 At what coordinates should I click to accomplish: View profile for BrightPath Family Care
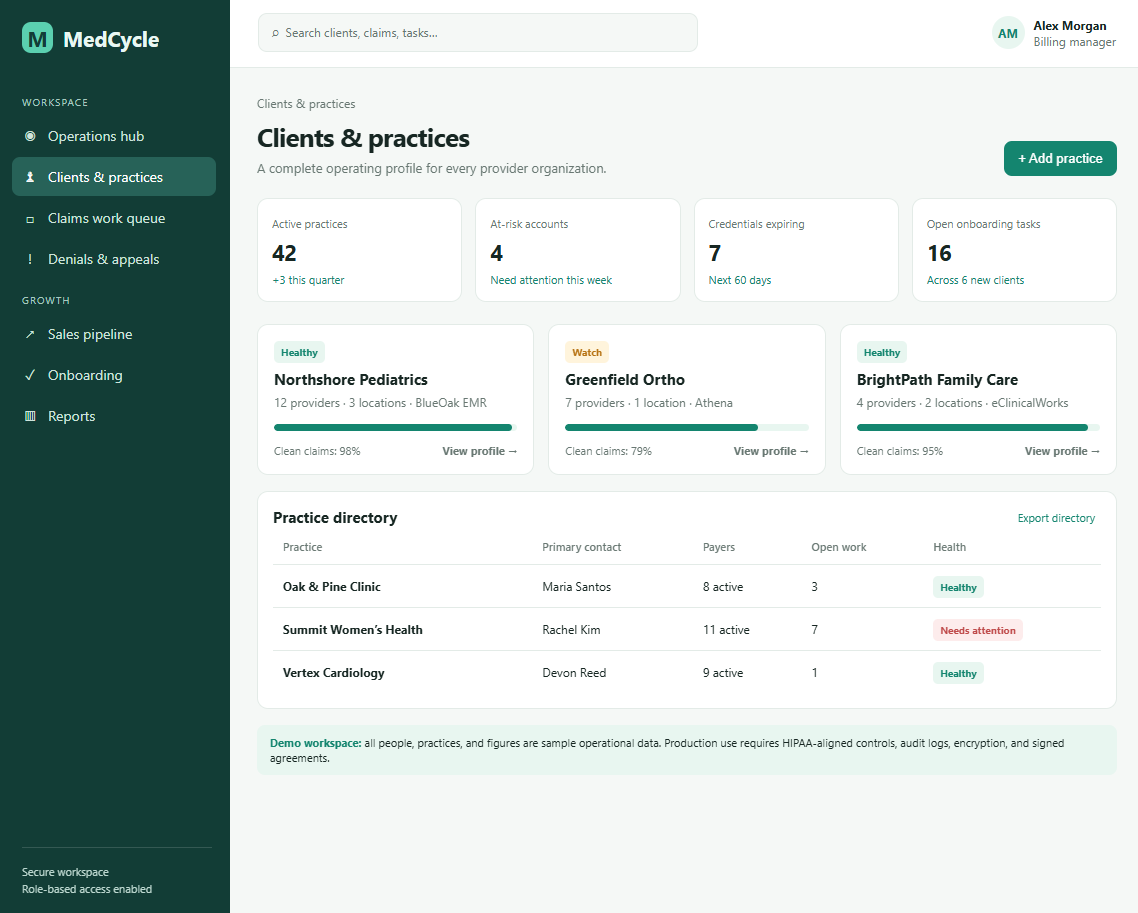[1062, 451]
